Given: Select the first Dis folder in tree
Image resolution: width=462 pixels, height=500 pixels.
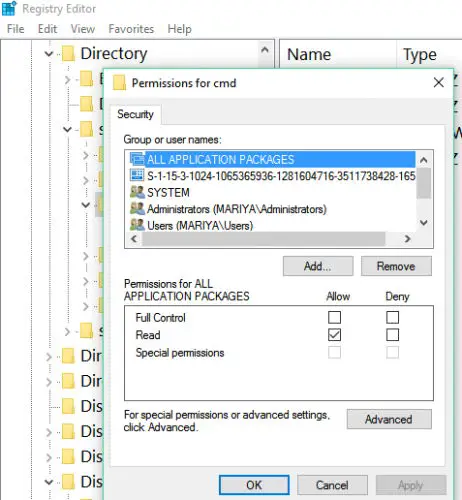Looking at the screenshot, I should (91, 406).
